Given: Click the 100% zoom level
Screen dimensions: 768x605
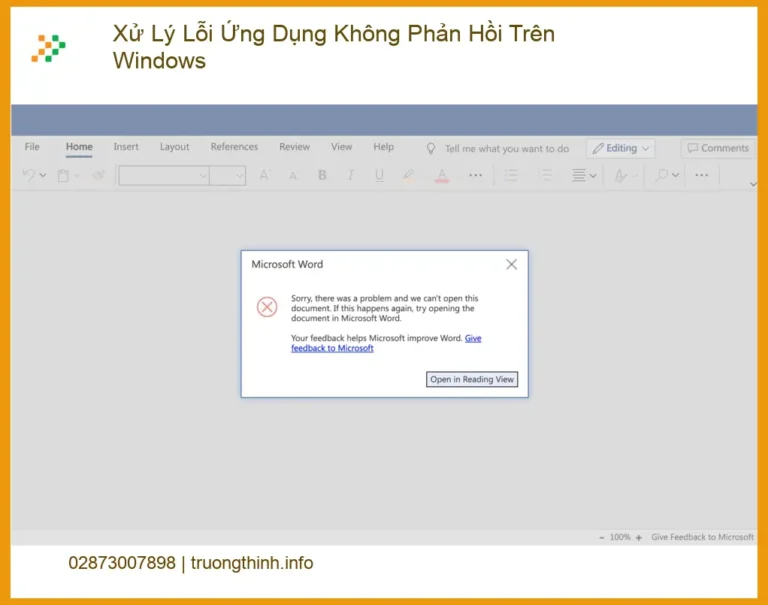Looking at the screenshot, I should point(620,537).
